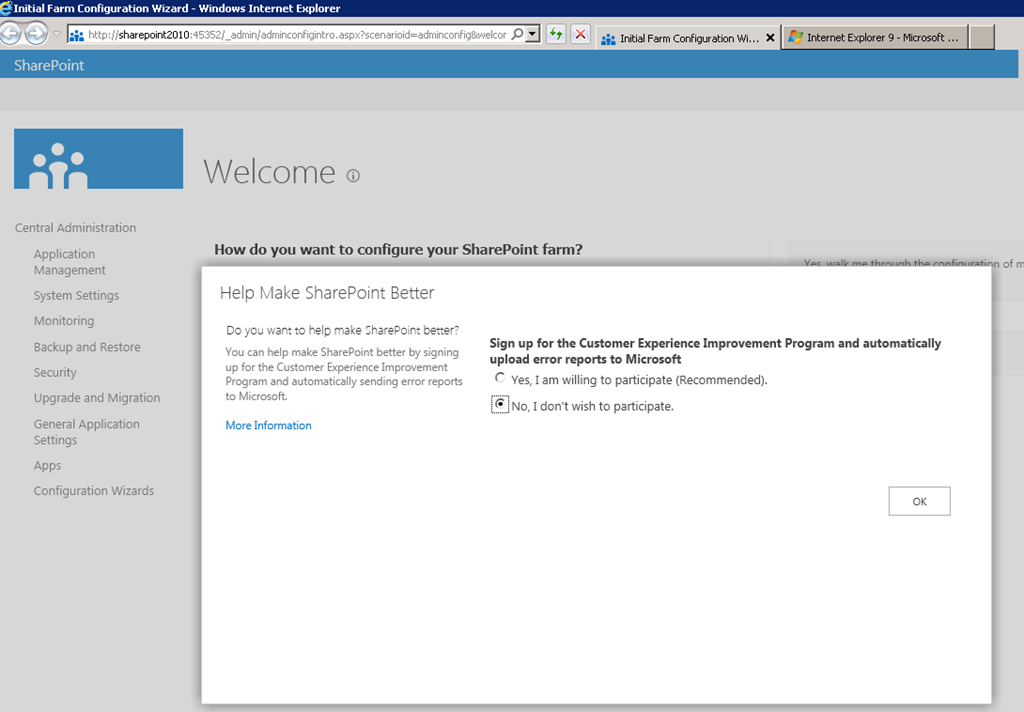Screen dimensions: 1024x712
Task: Go to Backup and Restore section
Action: tap(87, 347)
